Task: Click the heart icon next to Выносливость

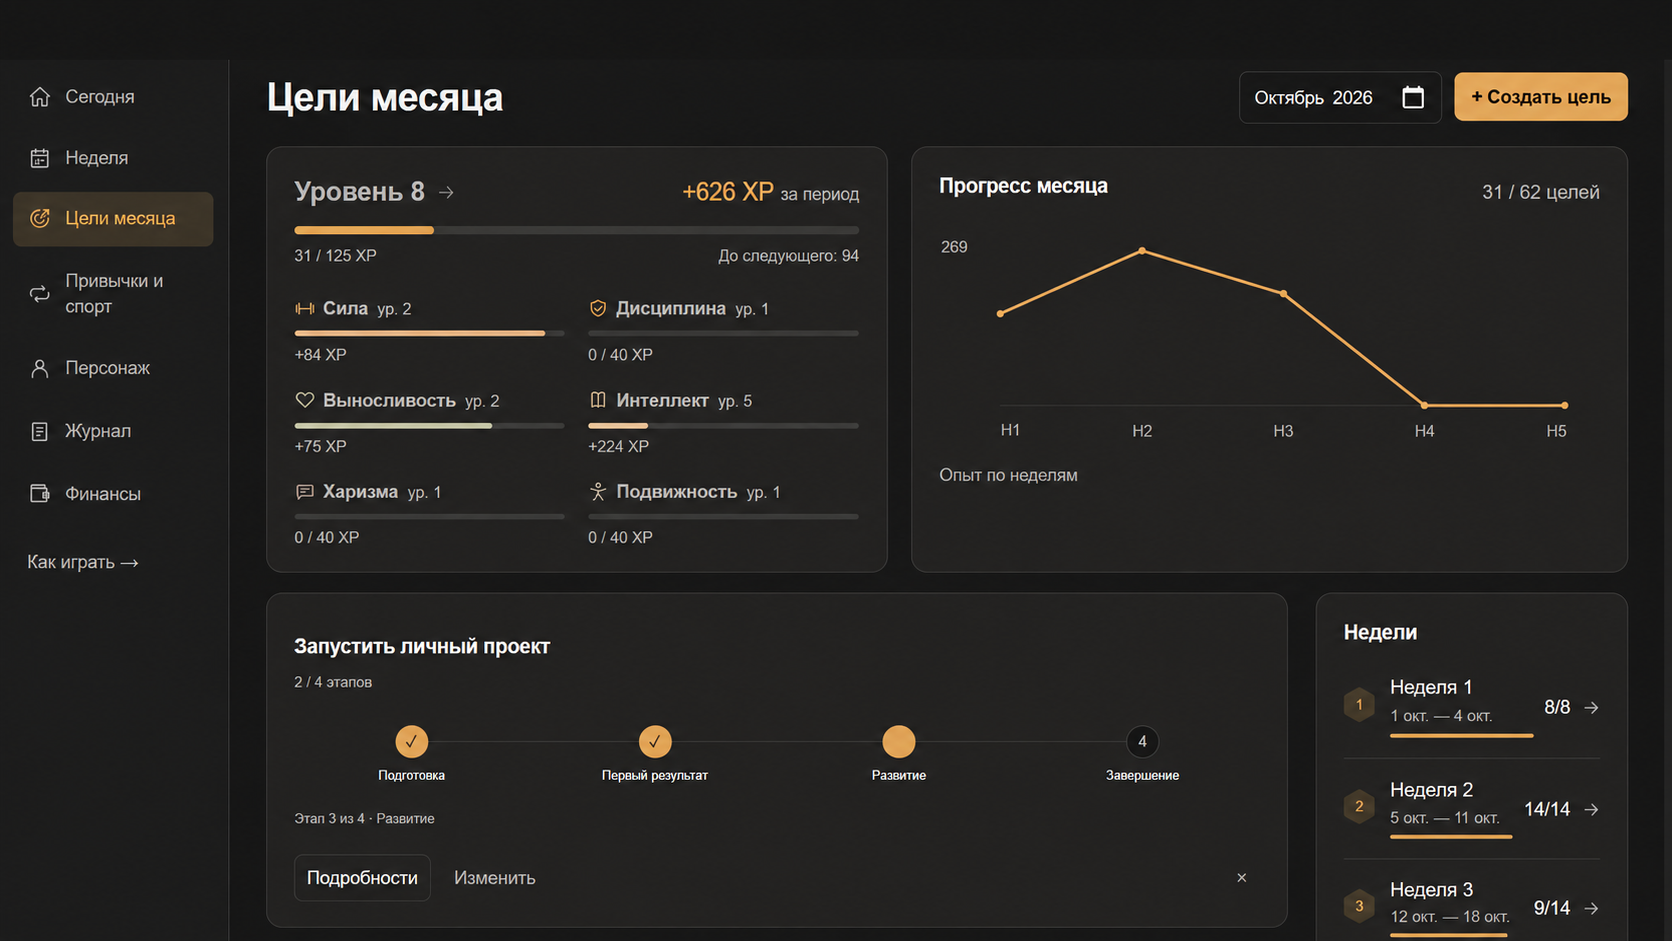Action: click(305, 400)
